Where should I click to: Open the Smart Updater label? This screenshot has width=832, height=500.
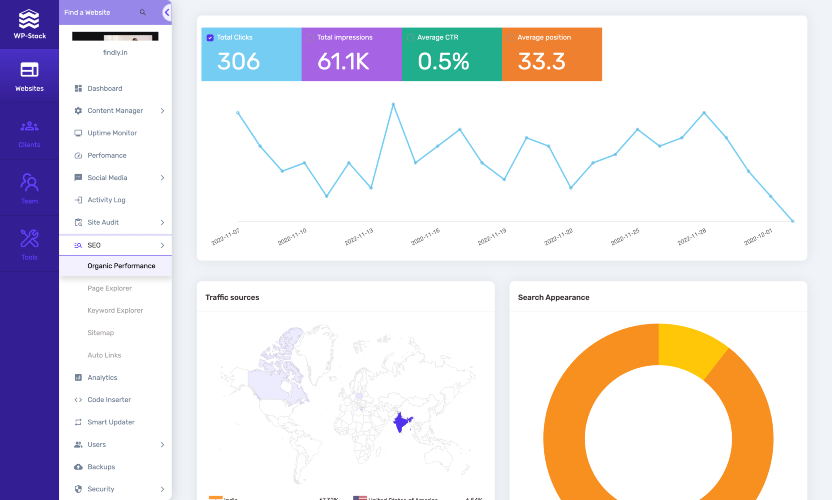click(x=111, y=422)
